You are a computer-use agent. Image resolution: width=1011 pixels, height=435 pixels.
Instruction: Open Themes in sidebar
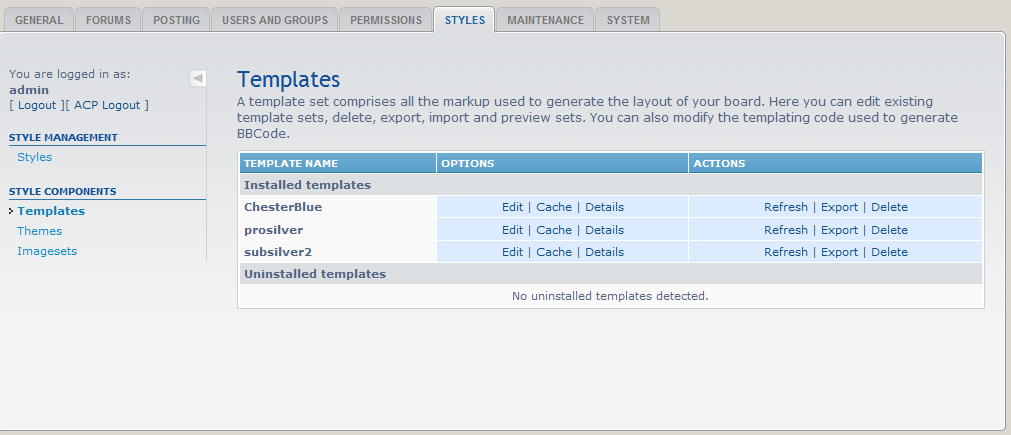(39, 231)
